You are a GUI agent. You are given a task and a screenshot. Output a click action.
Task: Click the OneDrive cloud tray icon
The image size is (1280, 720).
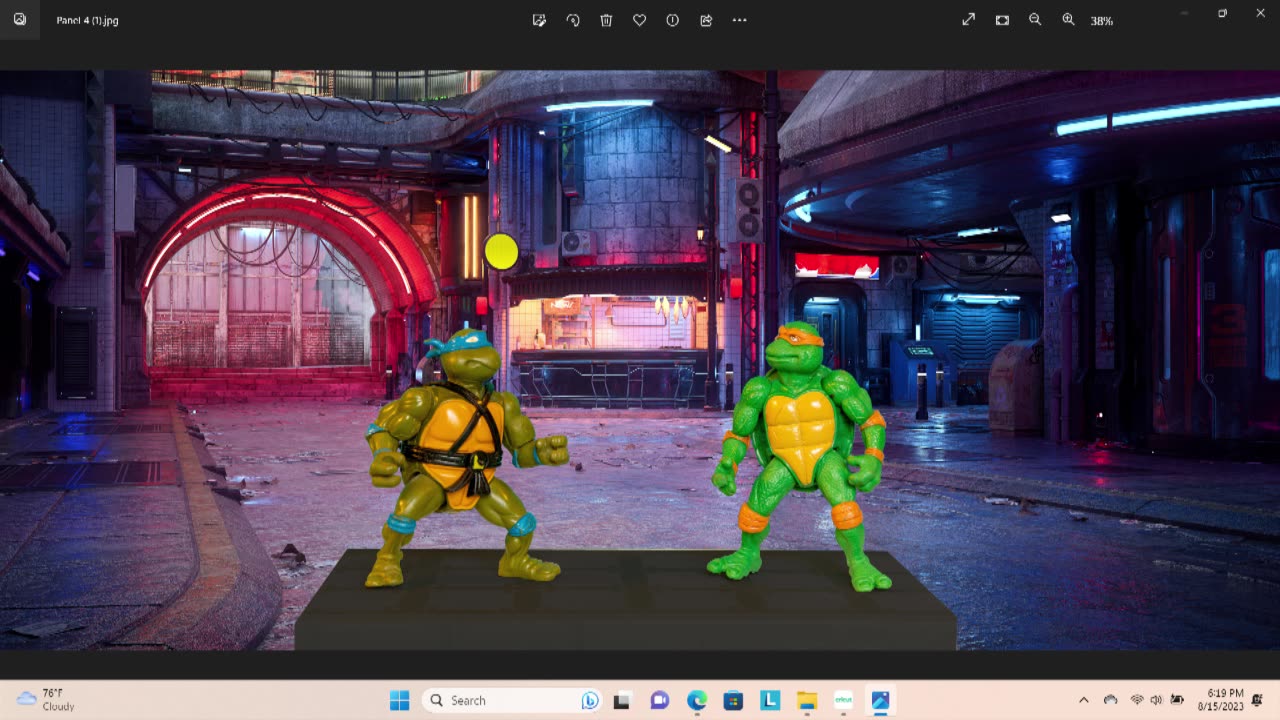[1110, 700]
